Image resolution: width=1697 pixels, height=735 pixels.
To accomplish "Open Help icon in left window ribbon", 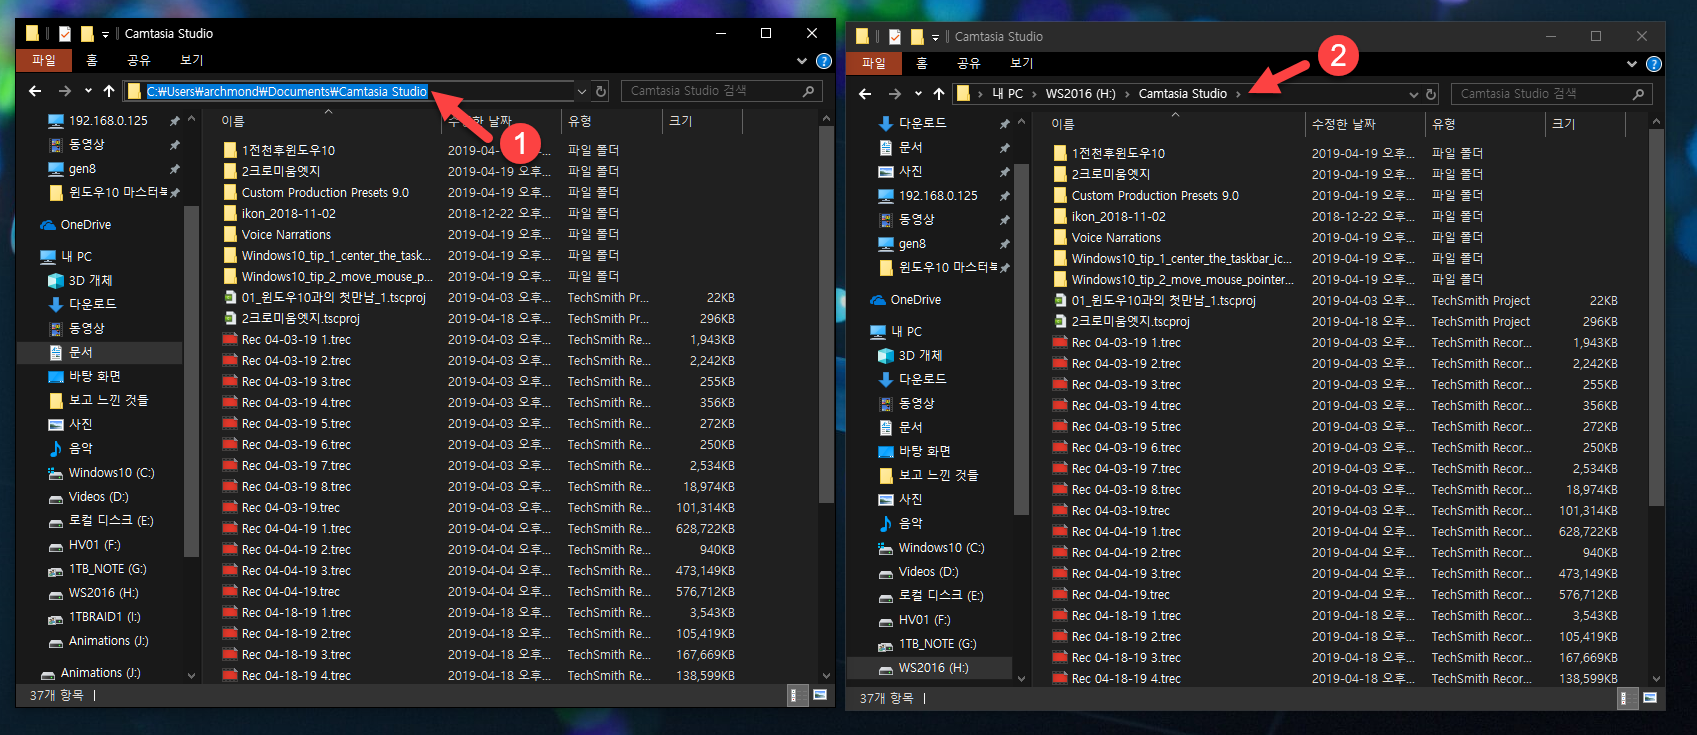I will (x=824, y=61).
